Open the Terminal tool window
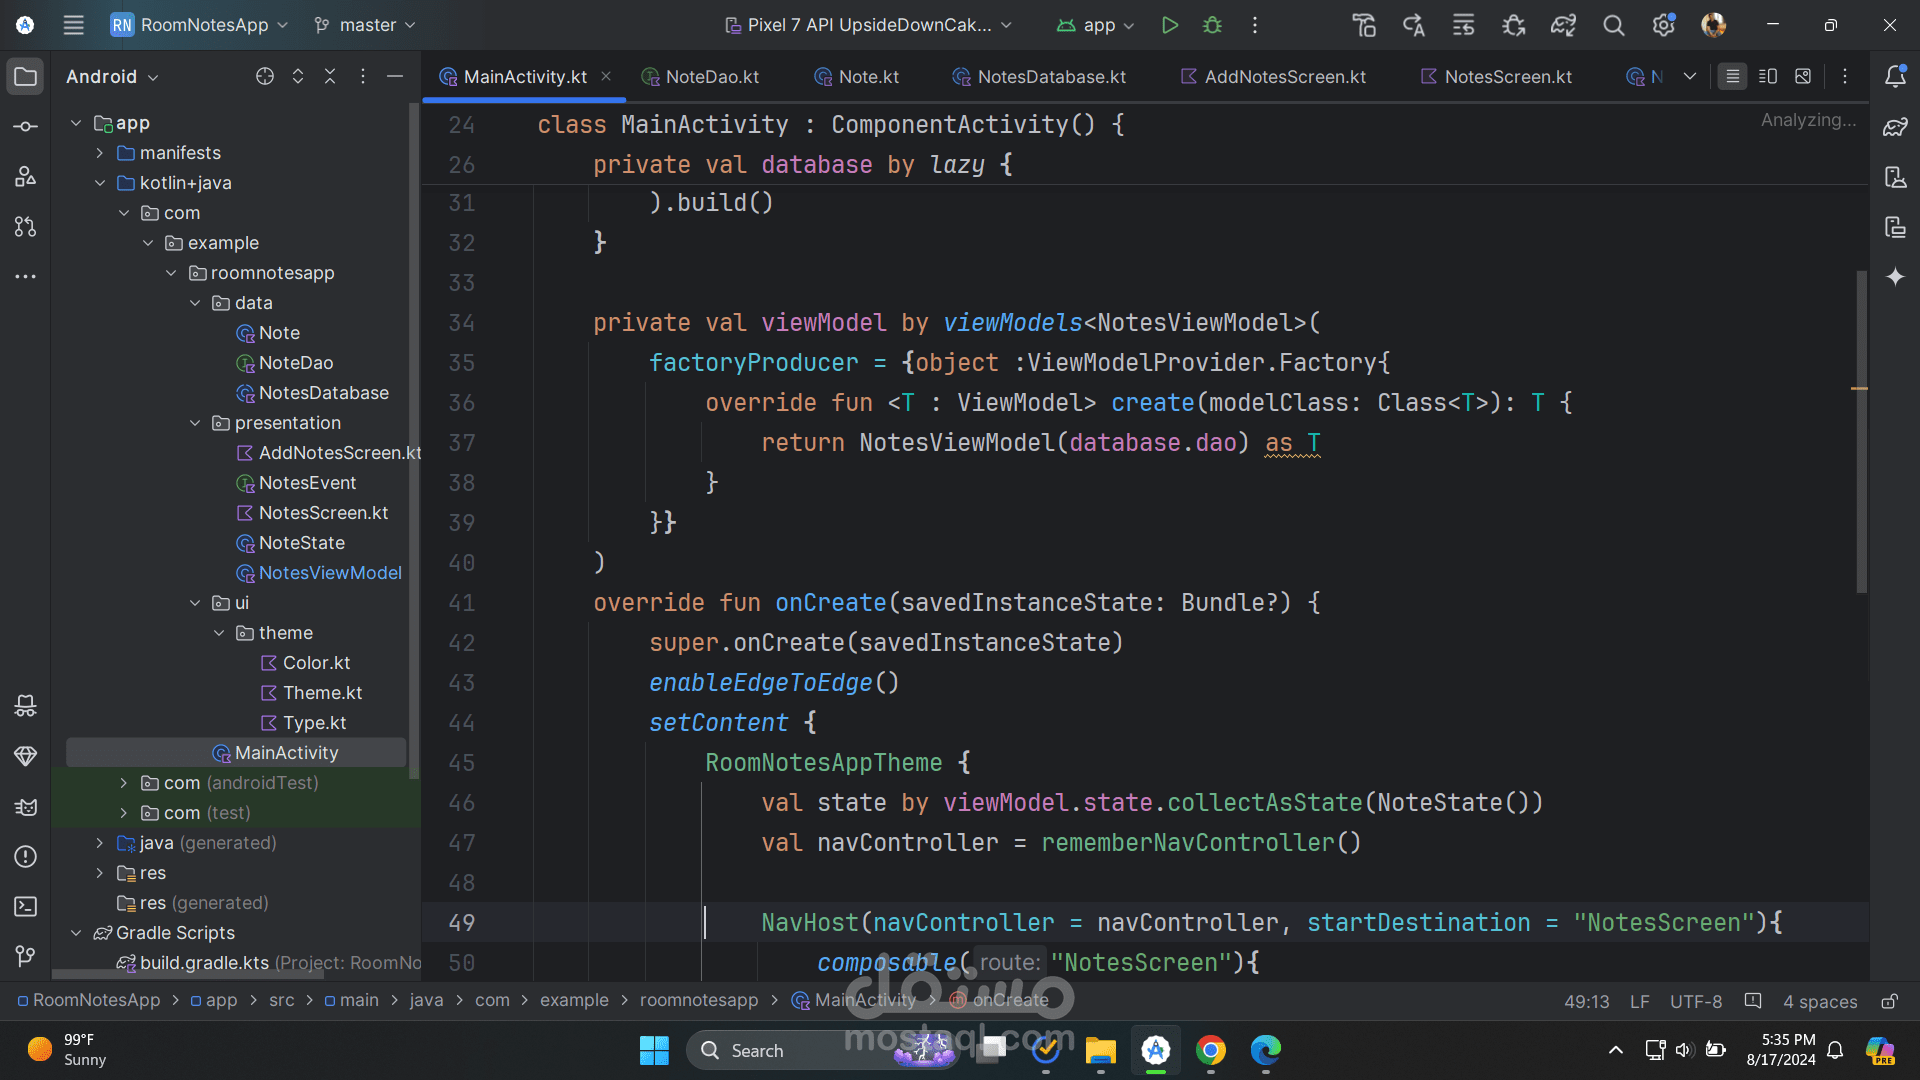 (26, 906)
